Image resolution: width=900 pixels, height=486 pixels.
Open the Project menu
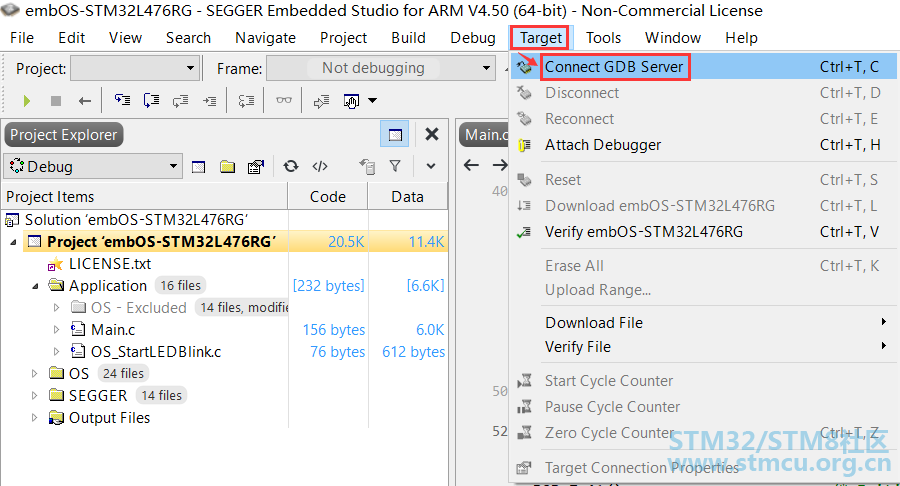coord(343,38)
